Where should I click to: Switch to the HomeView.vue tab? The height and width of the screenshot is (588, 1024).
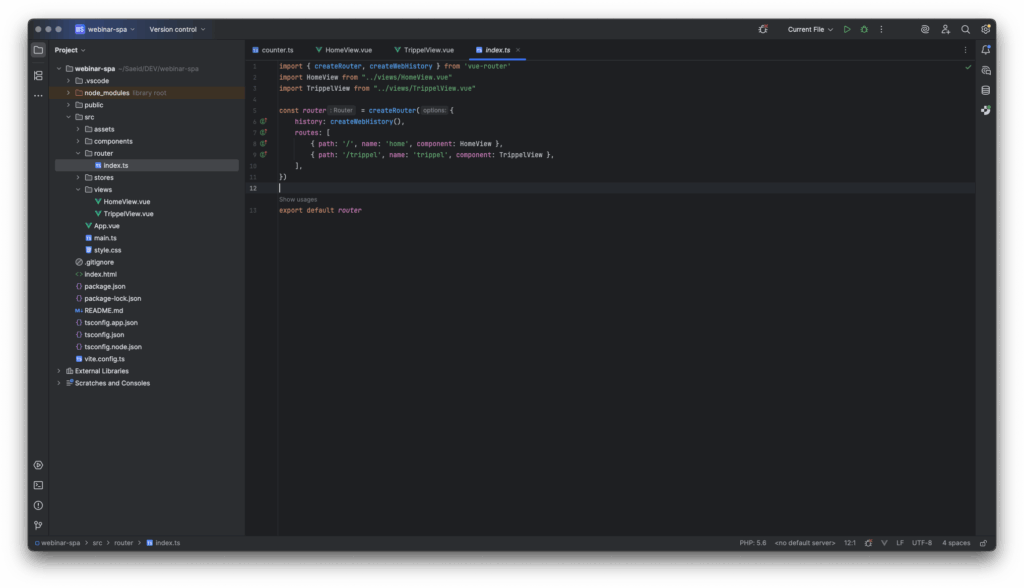click(x=343, y=50)
